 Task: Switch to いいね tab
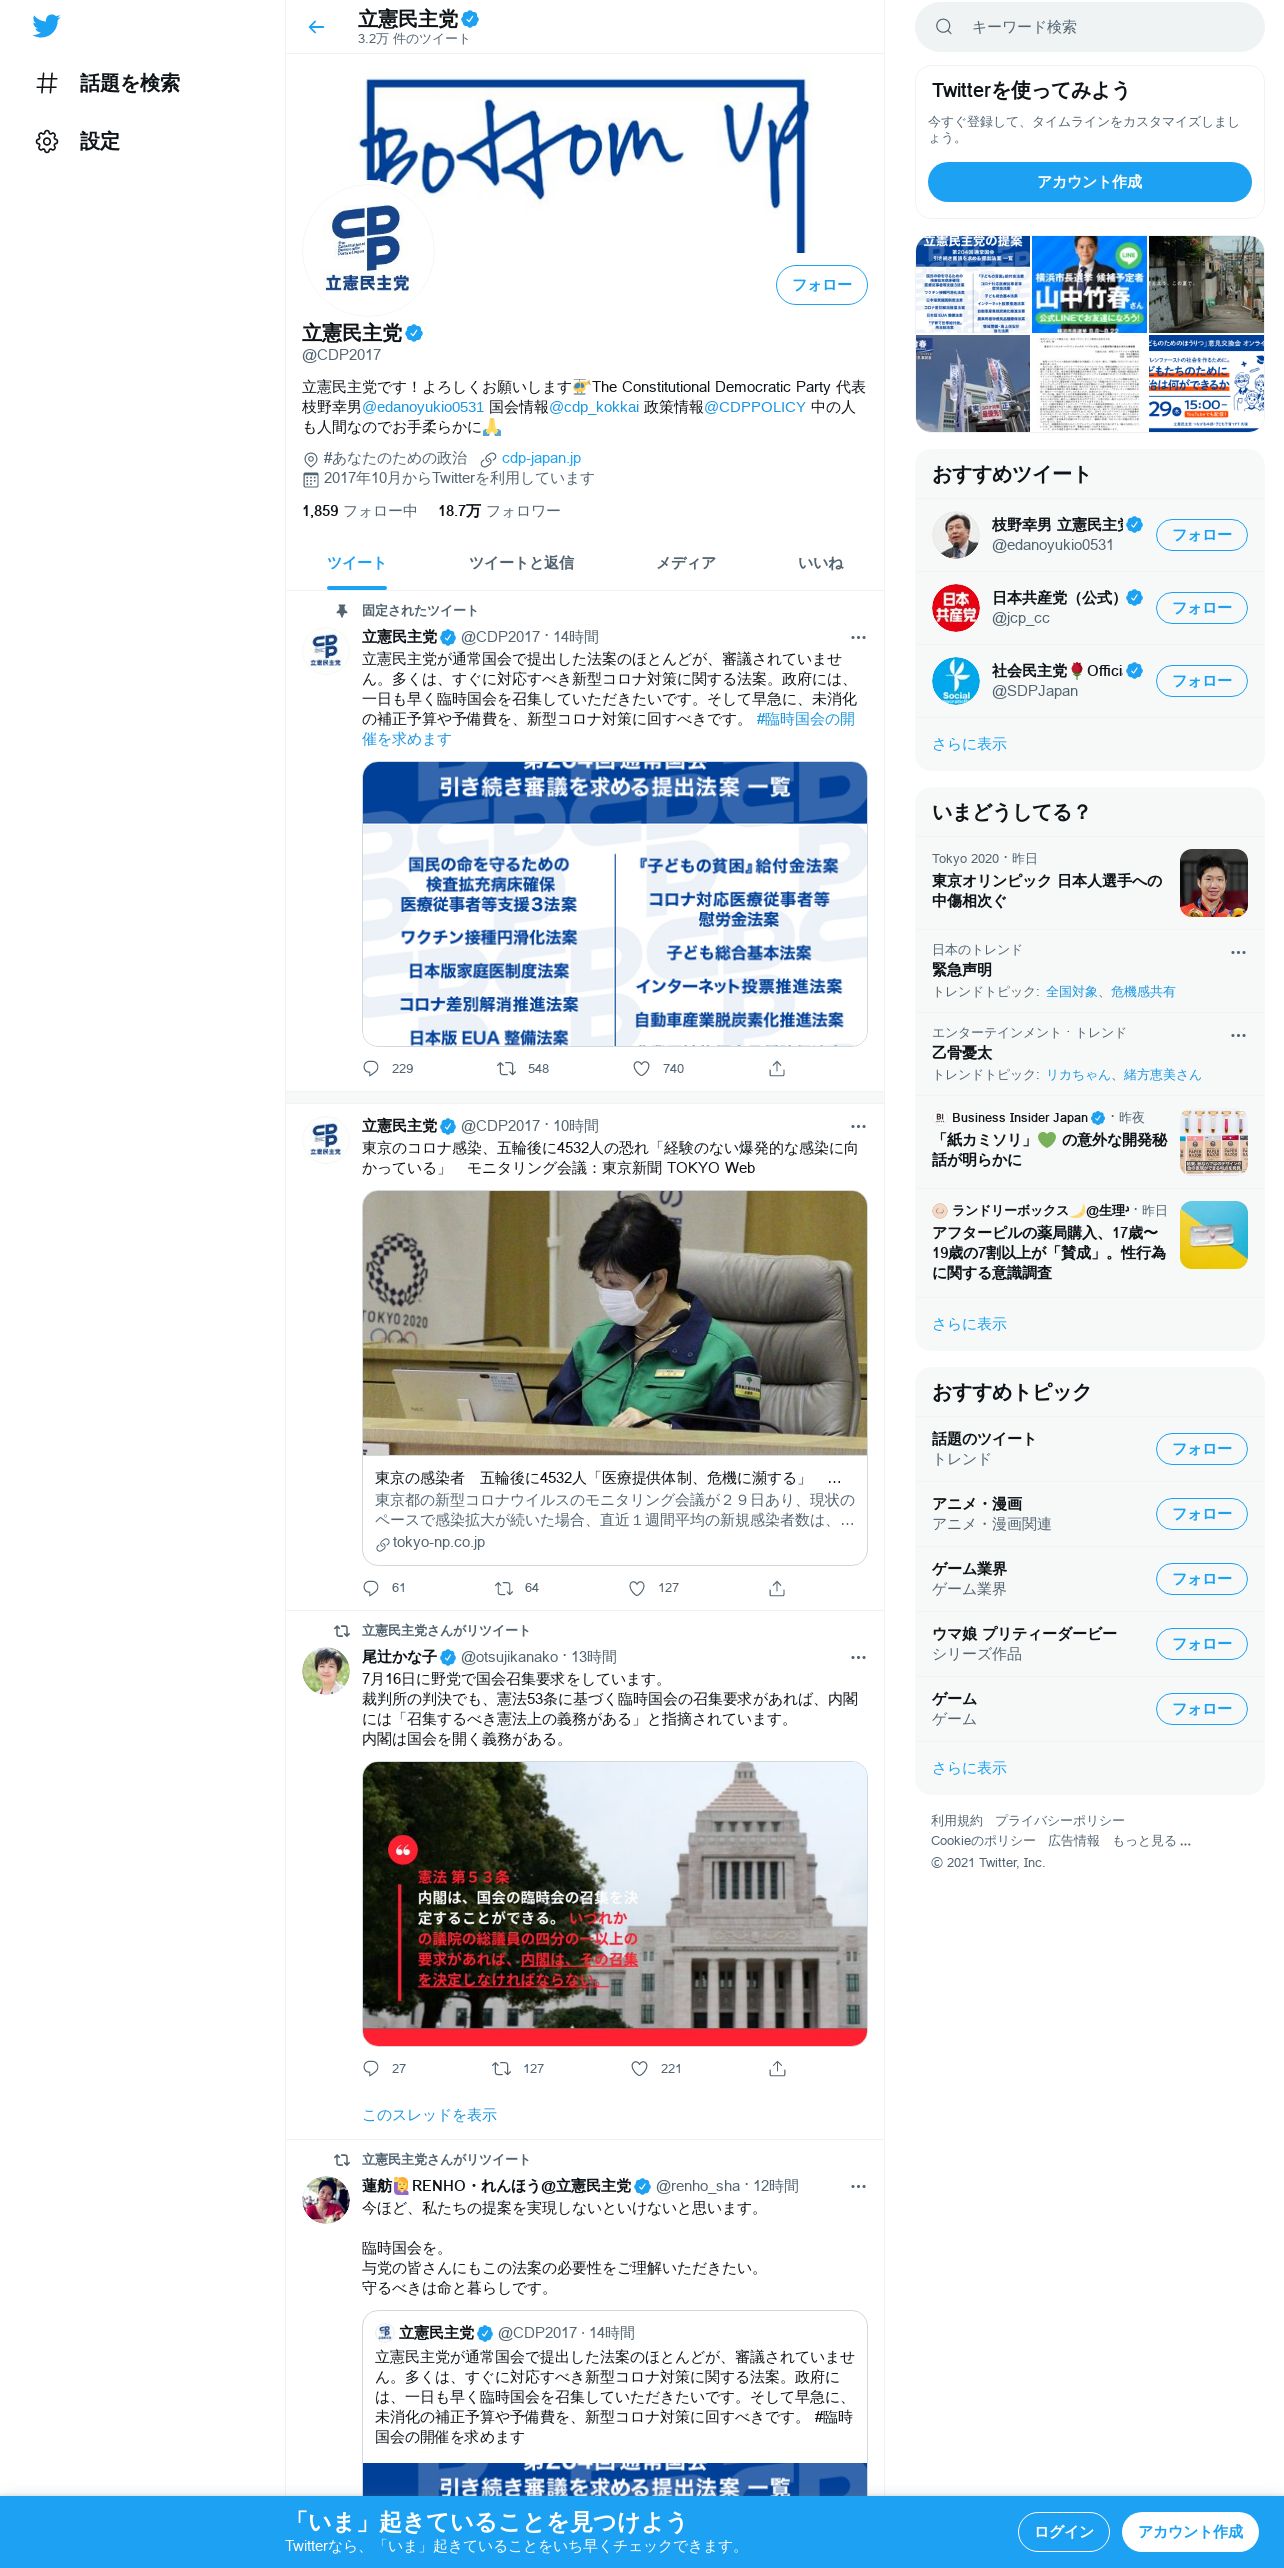[x=820, y=563]
